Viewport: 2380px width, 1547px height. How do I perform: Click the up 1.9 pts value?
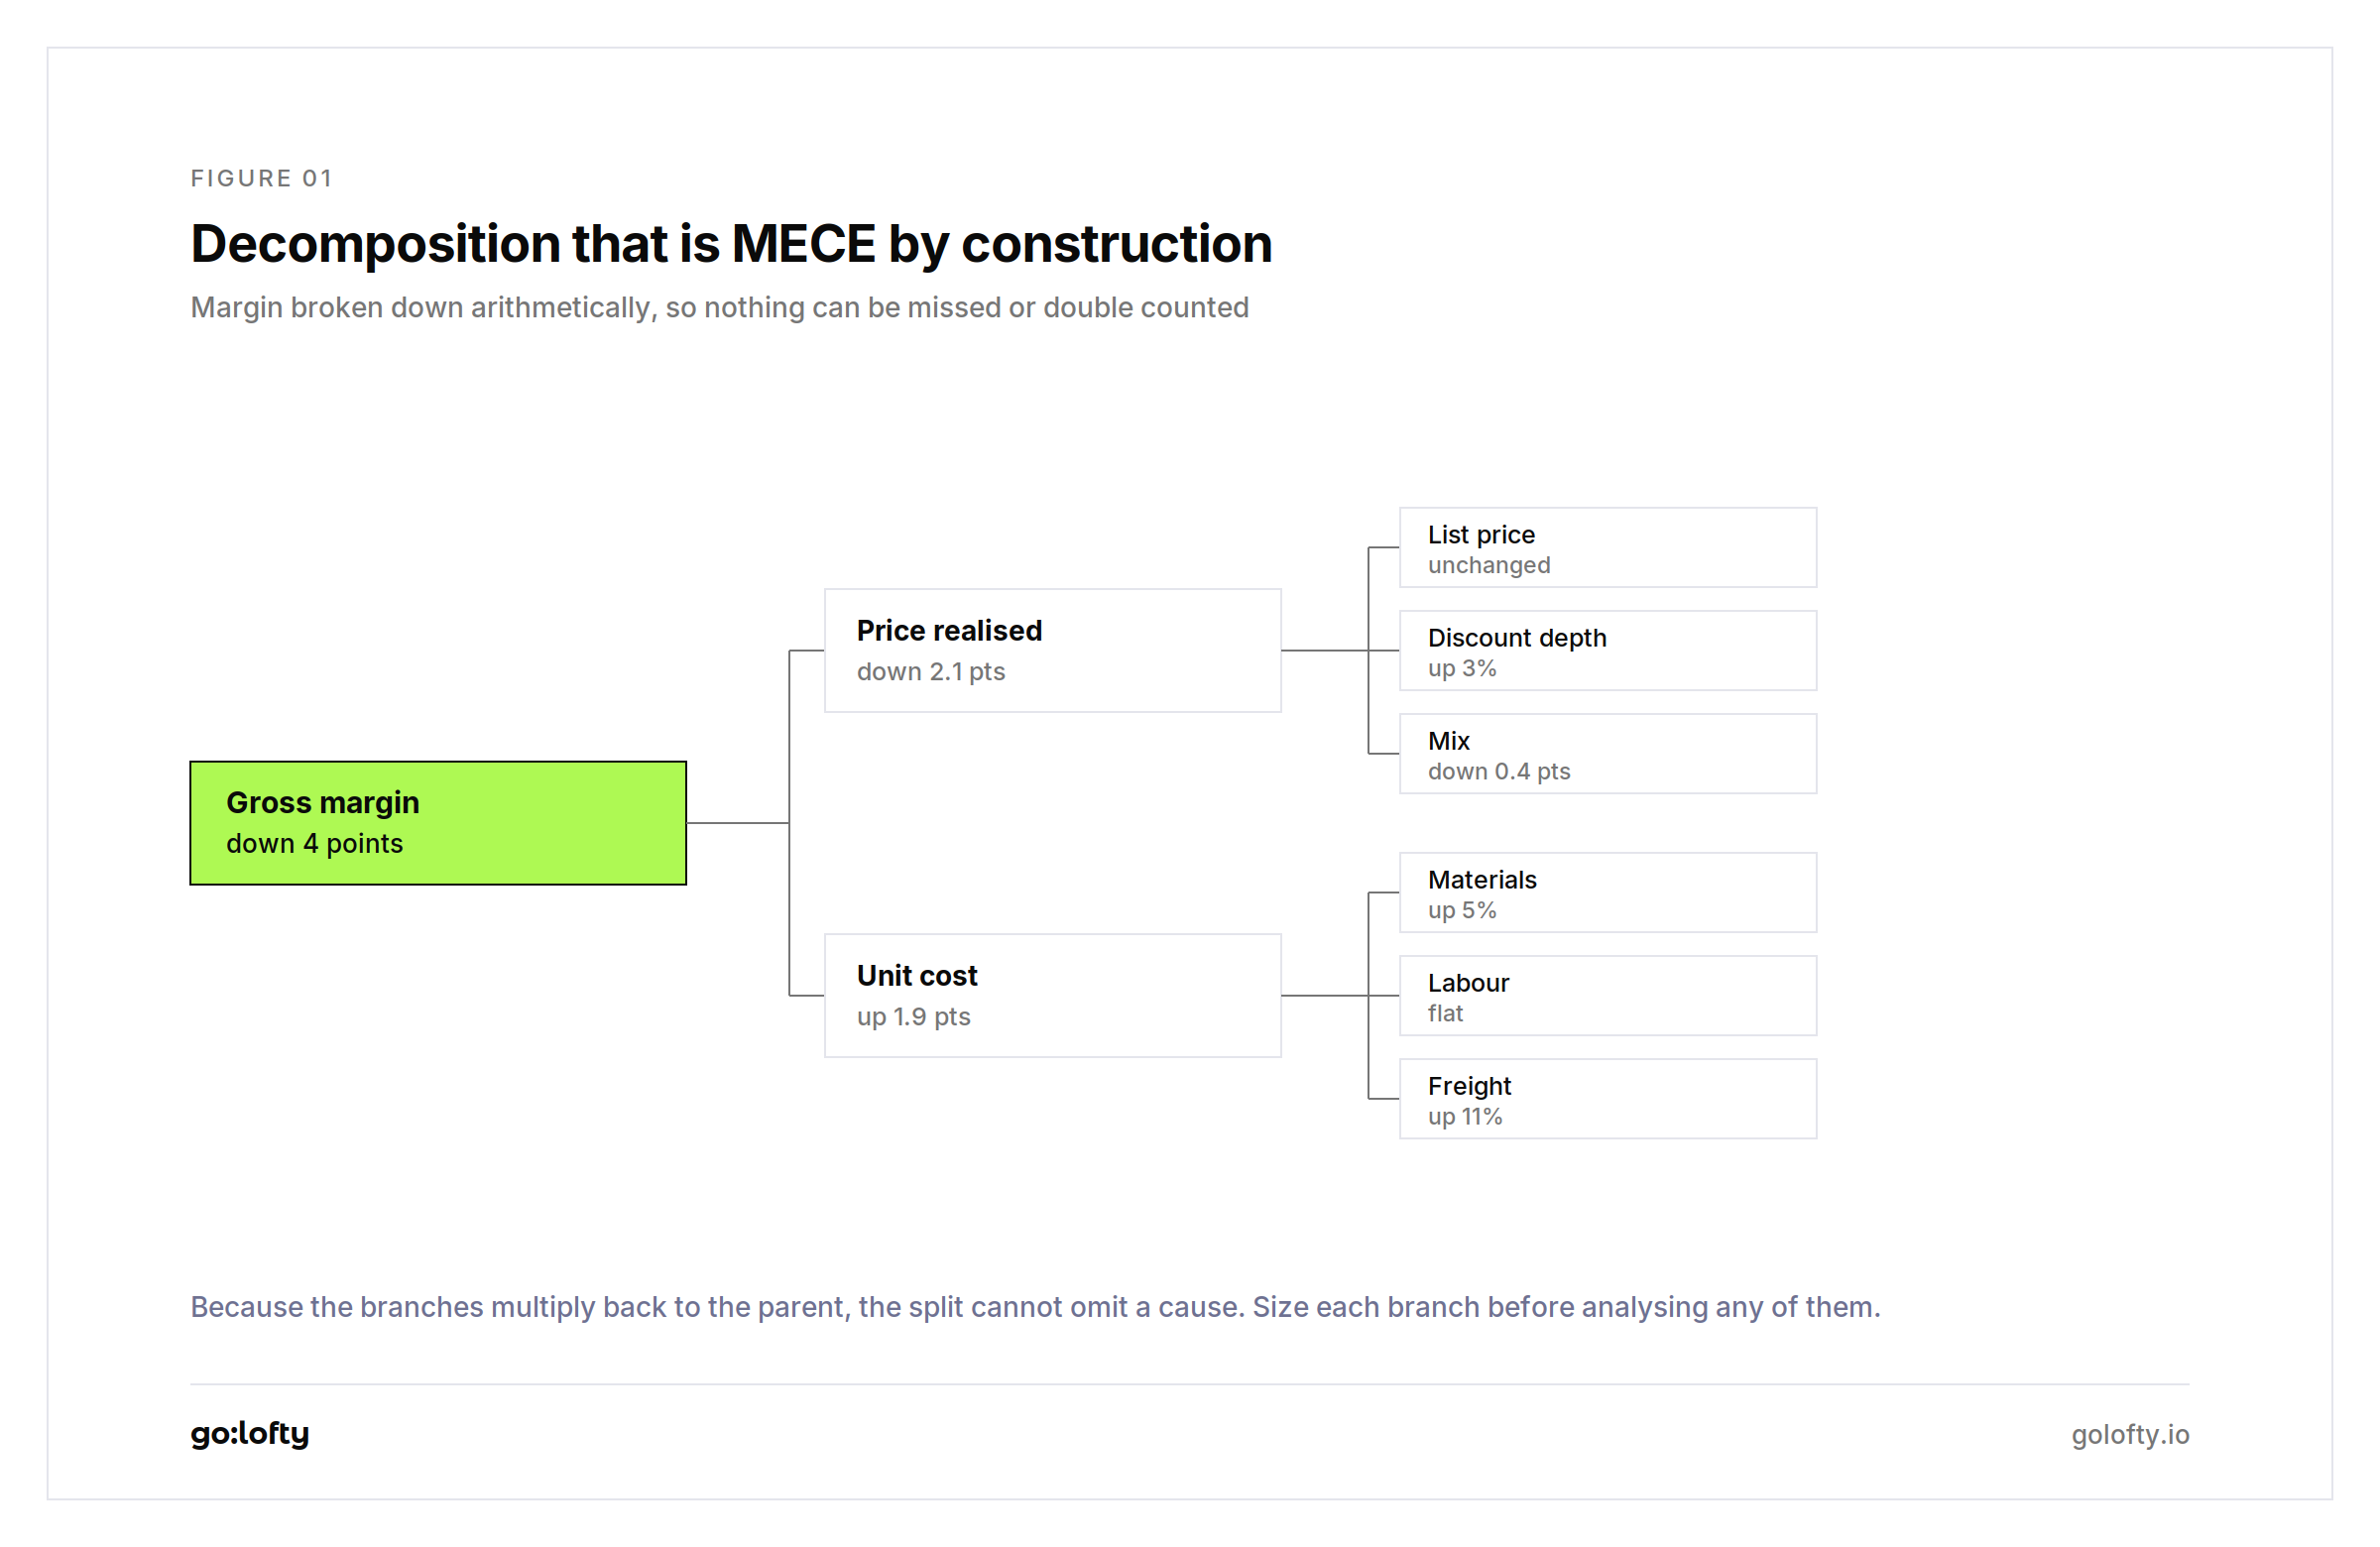[913, 1016]
